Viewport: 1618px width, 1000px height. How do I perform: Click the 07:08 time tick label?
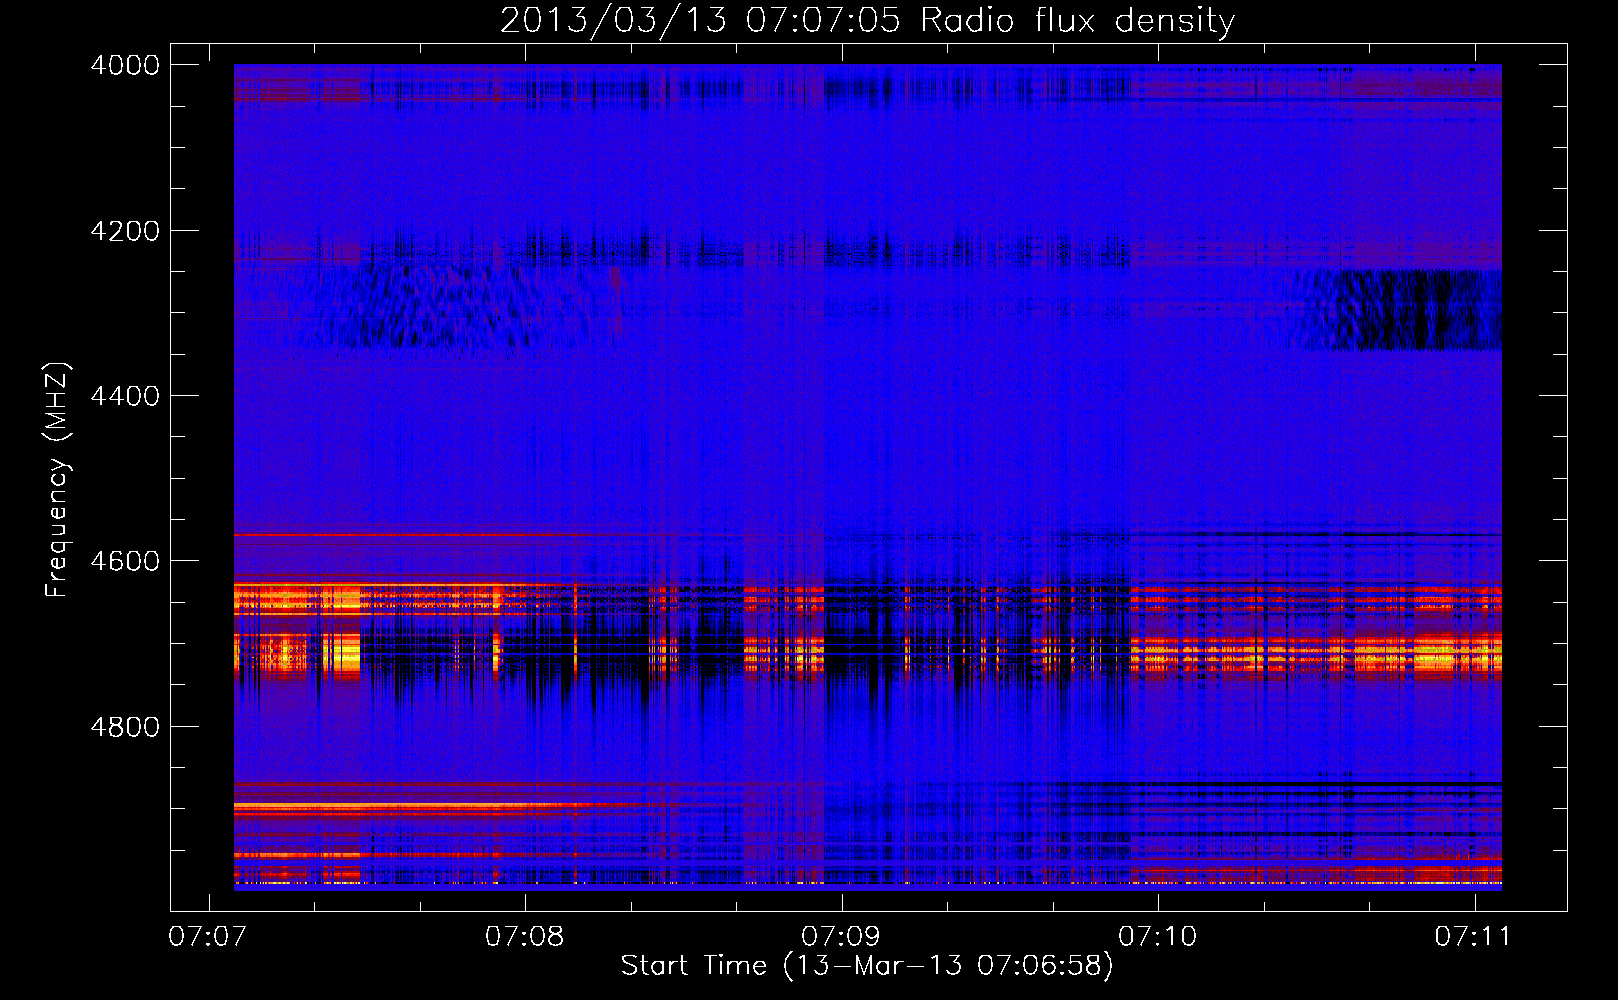(525, 937)
